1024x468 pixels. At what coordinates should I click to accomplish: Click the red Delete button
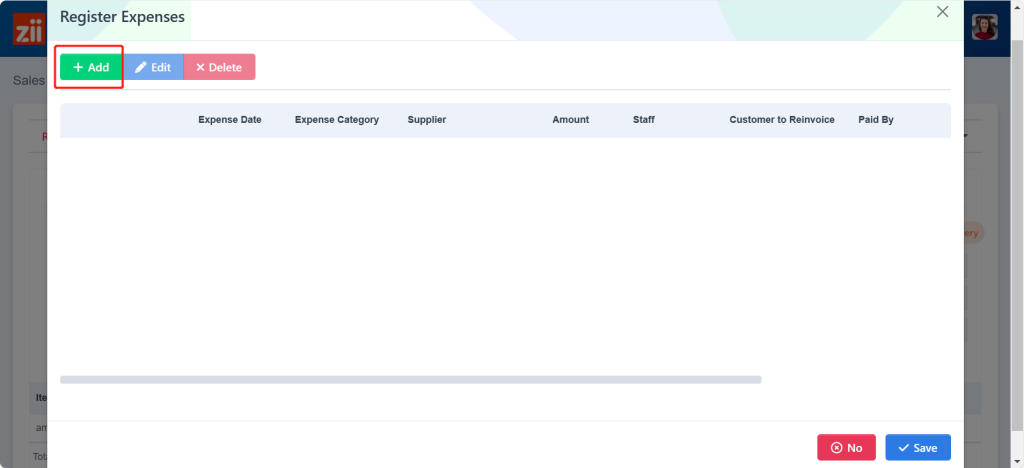tap(219, 67)
